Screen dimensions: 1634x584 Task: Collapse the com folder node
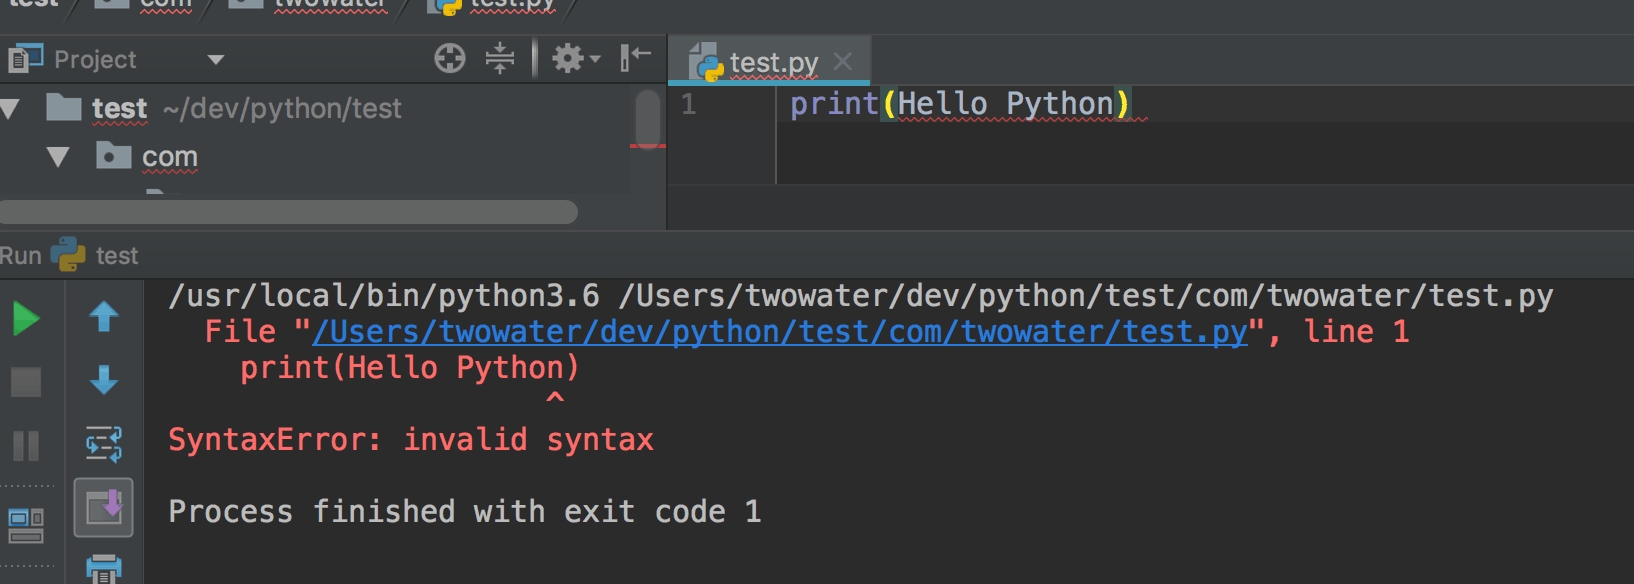click(58, 157)
